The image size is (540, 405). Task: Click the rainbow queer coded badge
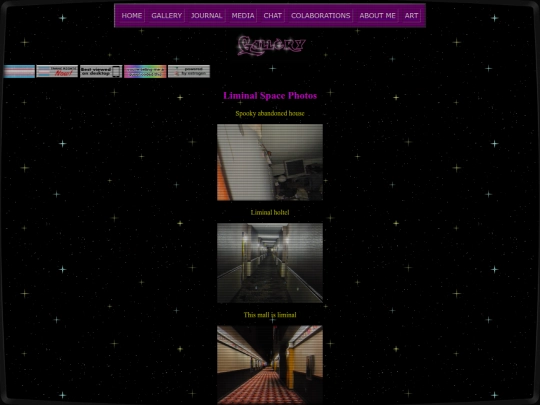tap(145, 71)
